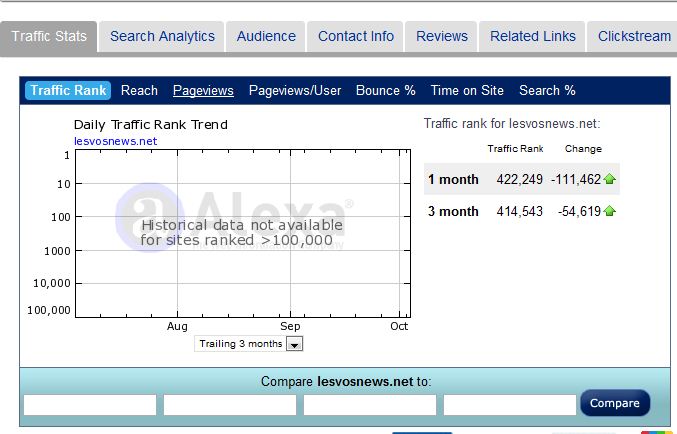Open the Reviews tab
The image size is (677, 434).
(x=442, y=37)
